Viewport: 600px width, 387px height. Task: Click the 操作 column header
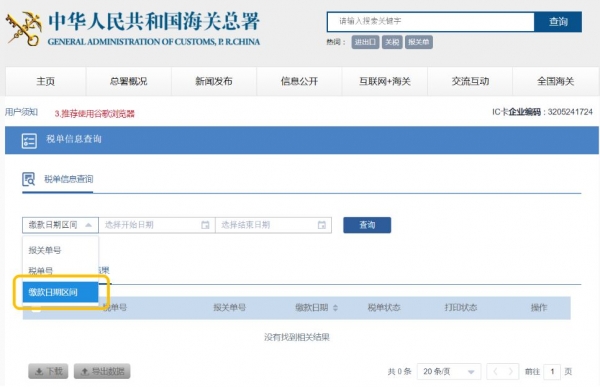point(539,307)
